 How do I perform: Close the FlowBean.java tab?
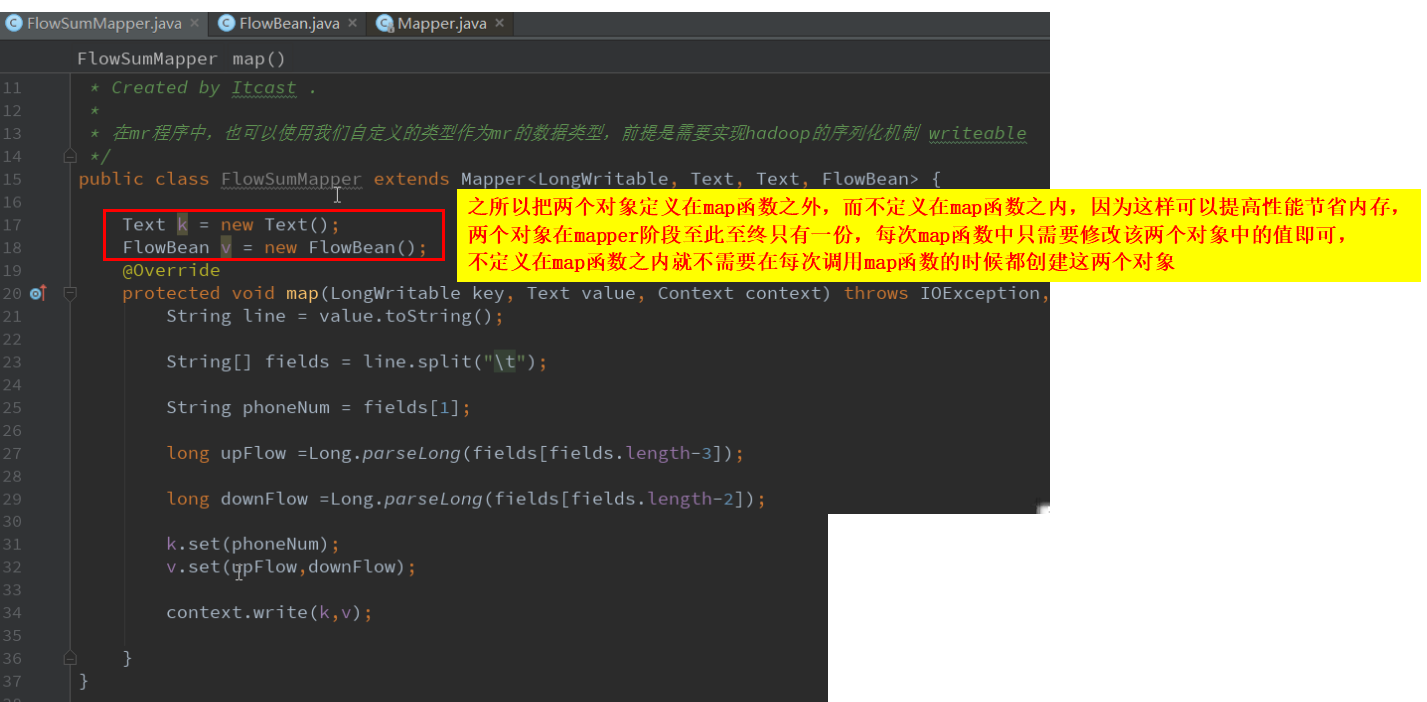(x=352, y=22)
